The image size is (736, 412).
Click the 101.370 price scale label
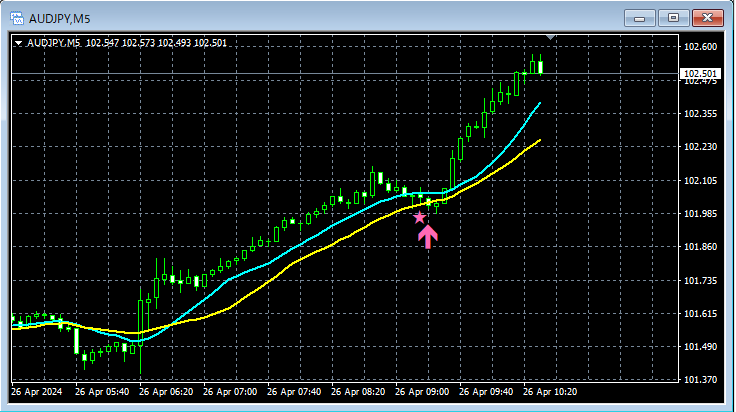point(700,380)
